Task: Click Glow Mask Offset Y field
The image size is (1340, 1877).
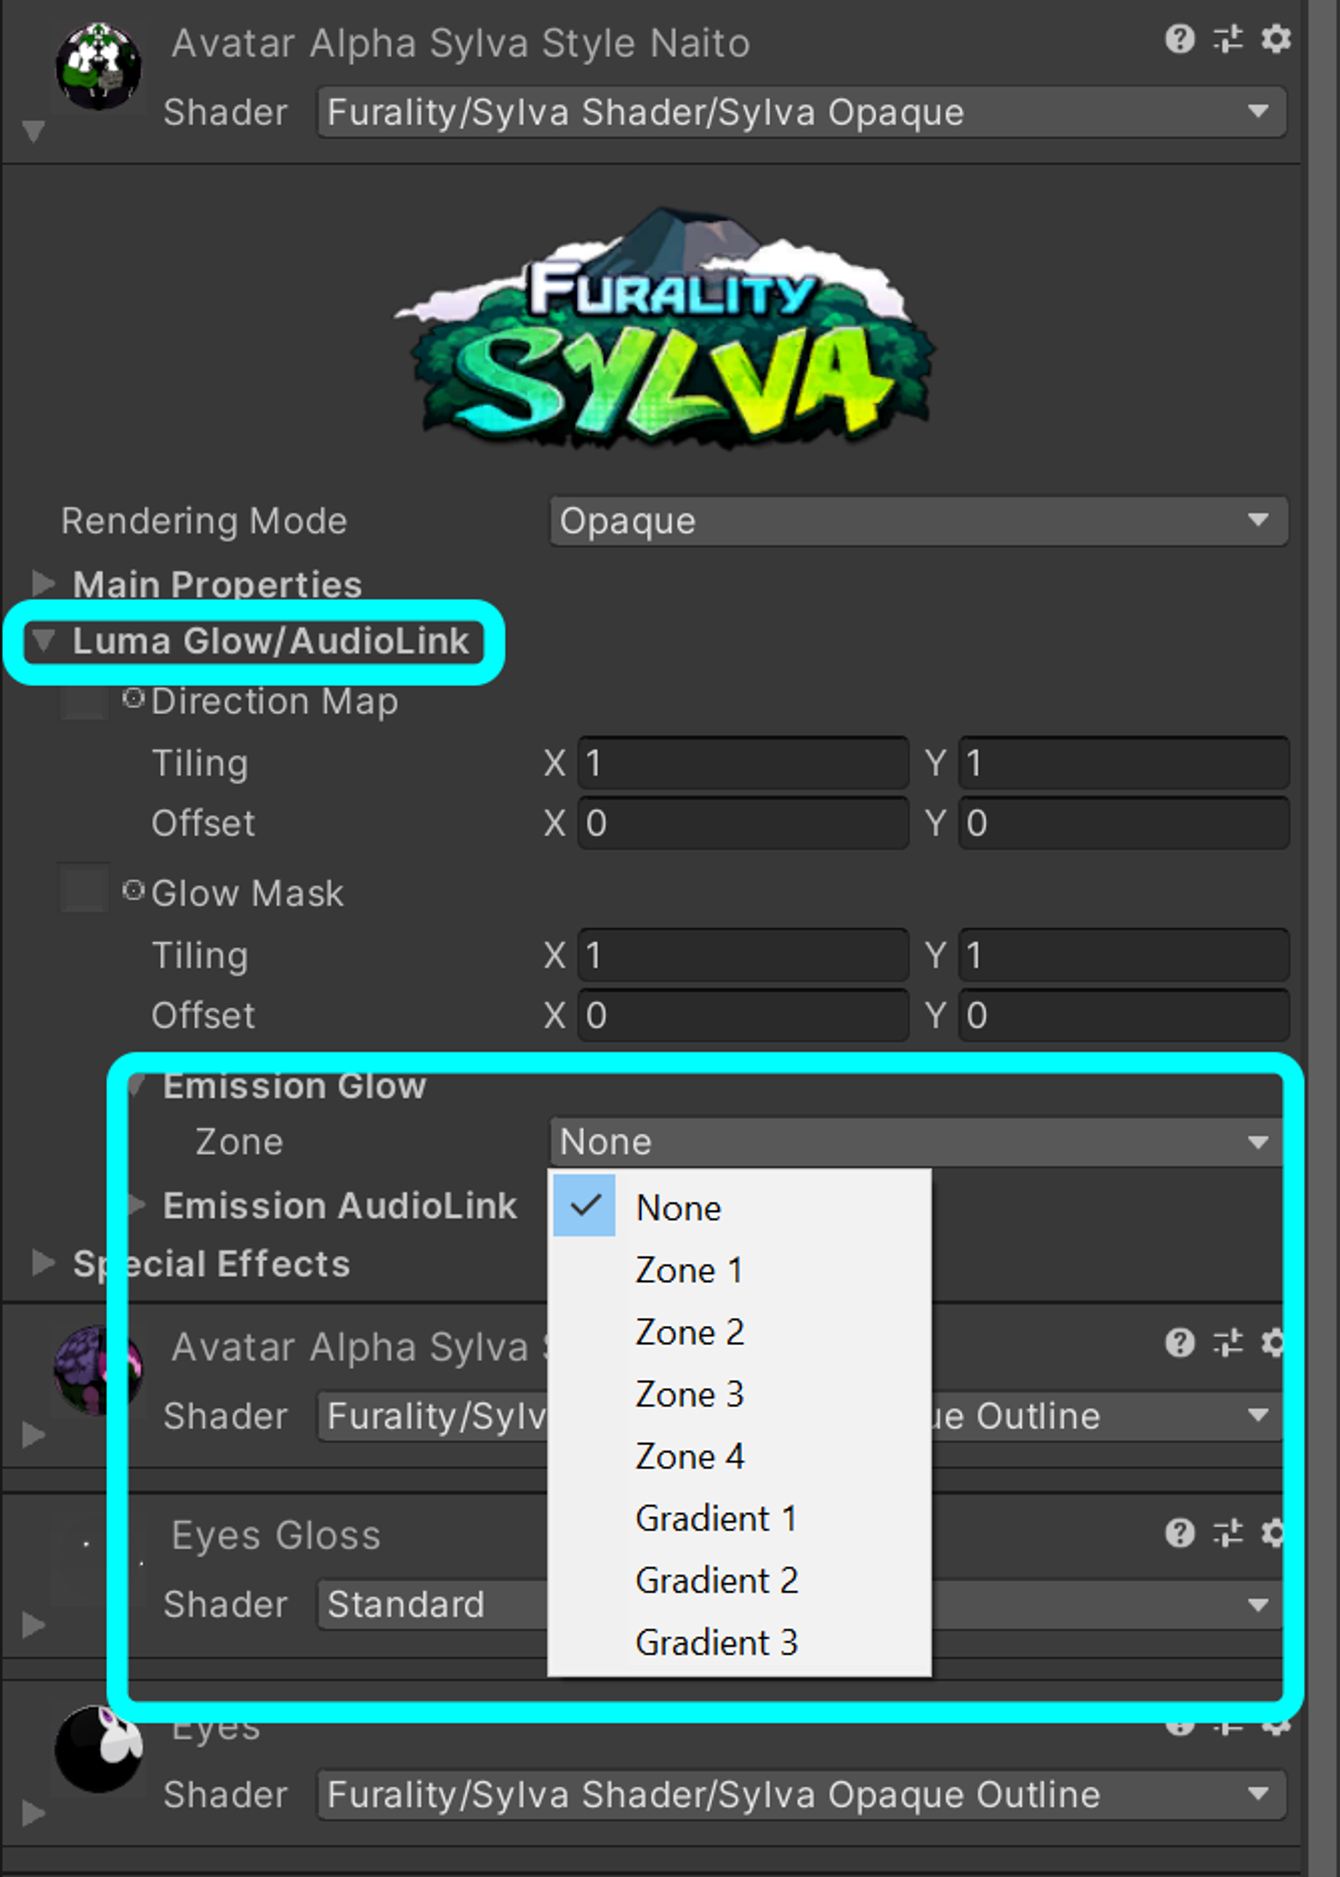Action: pos(1124,1016)
